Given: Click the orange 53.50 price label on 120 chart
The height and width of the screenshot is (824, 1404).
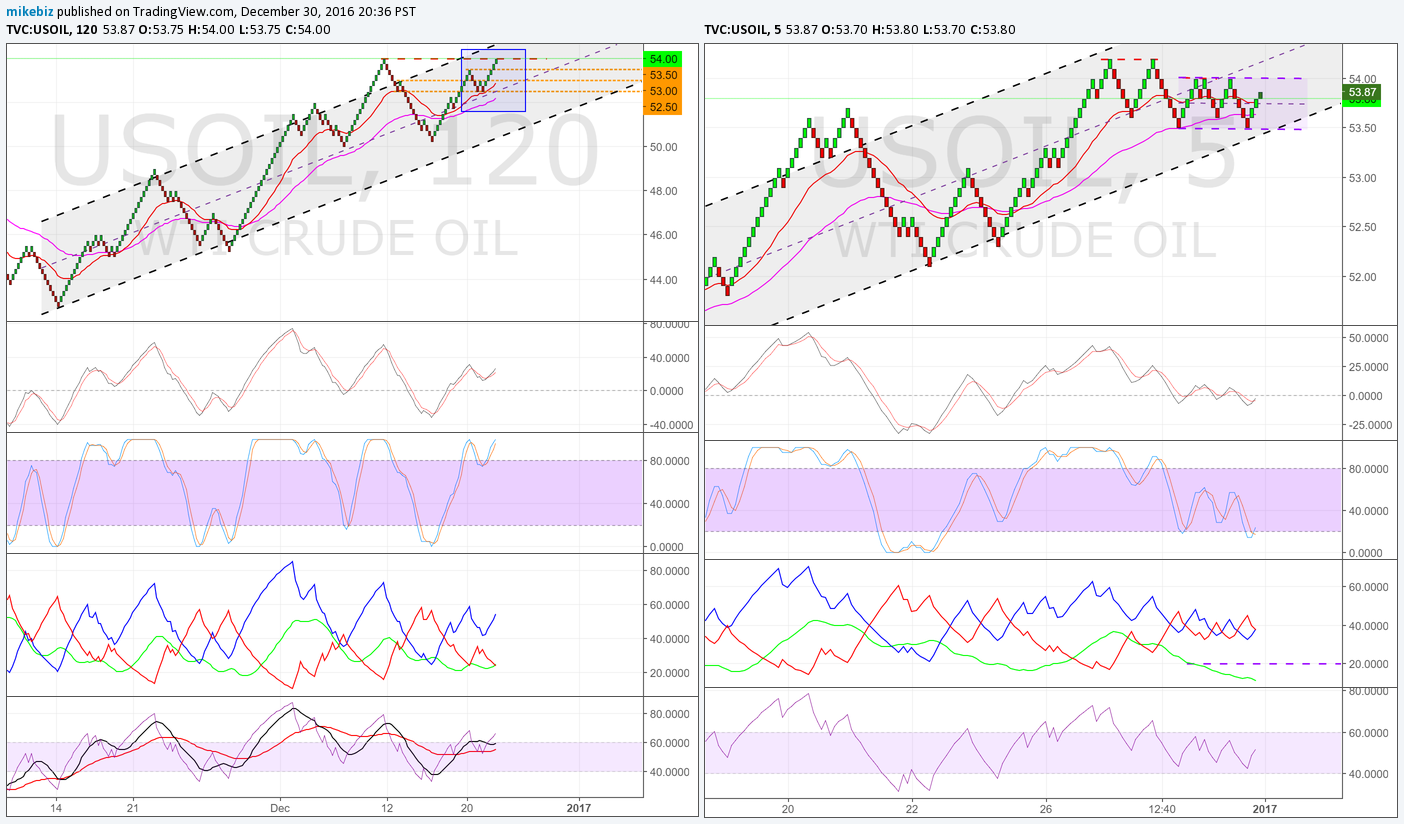Looking at the screenshot, I should tap(664, 75).
